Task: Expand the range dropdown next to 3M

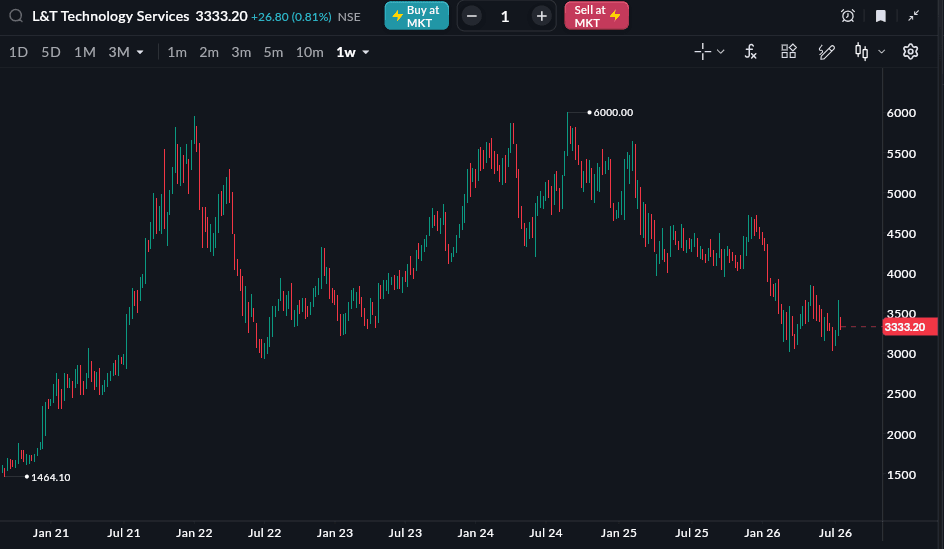Action: click(x=140, y=52)
